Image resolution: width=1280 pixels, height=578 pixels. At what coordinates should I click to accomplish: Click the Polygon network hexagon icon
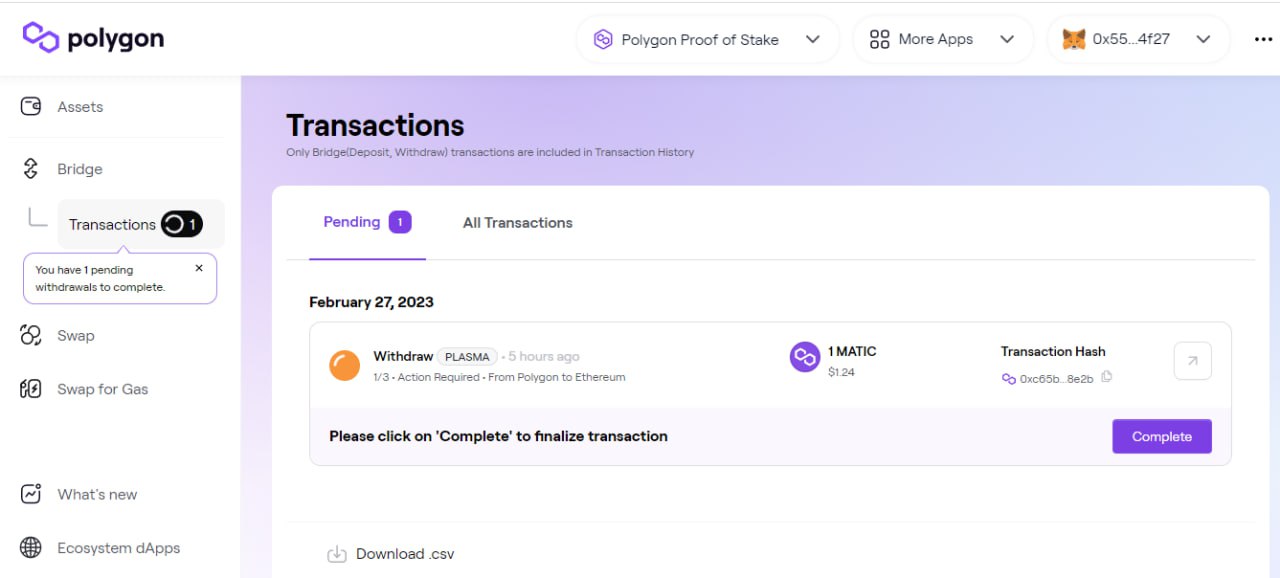603,40
